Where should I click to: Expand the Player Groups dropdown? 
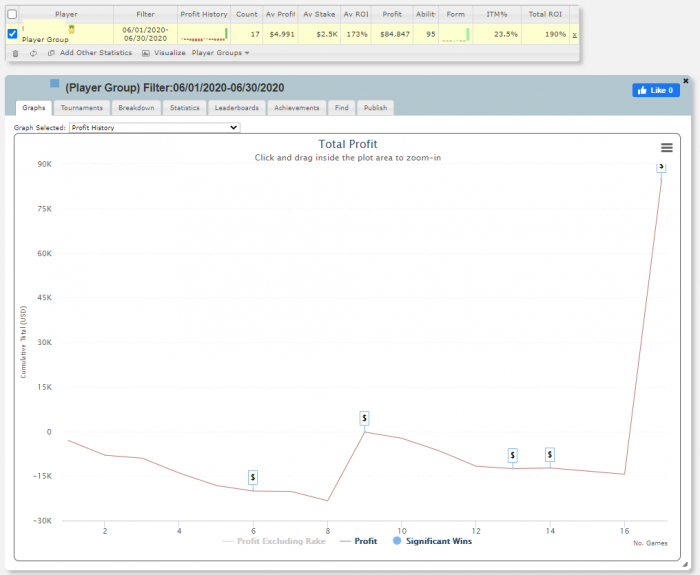coord(220,52)
